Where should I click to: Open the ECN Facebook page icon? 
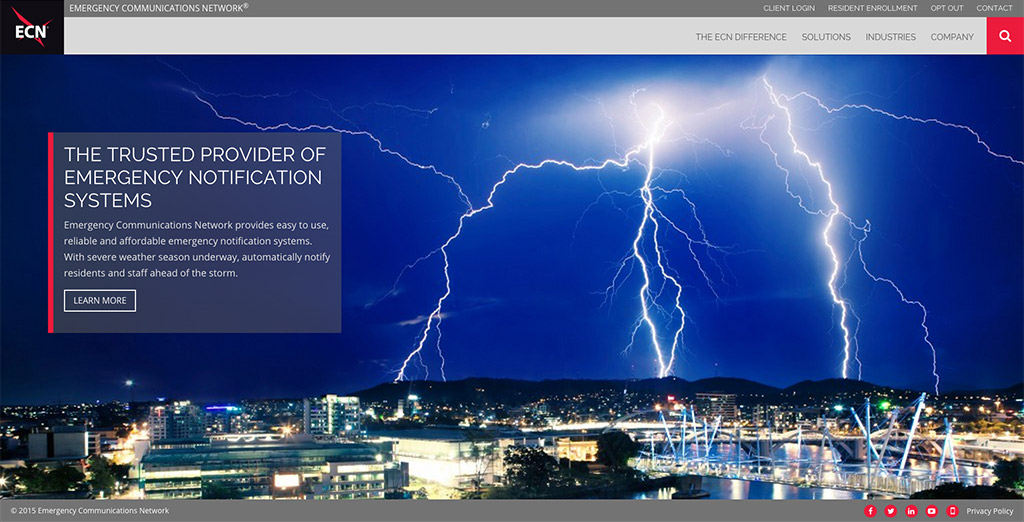(x=870, y=511)
